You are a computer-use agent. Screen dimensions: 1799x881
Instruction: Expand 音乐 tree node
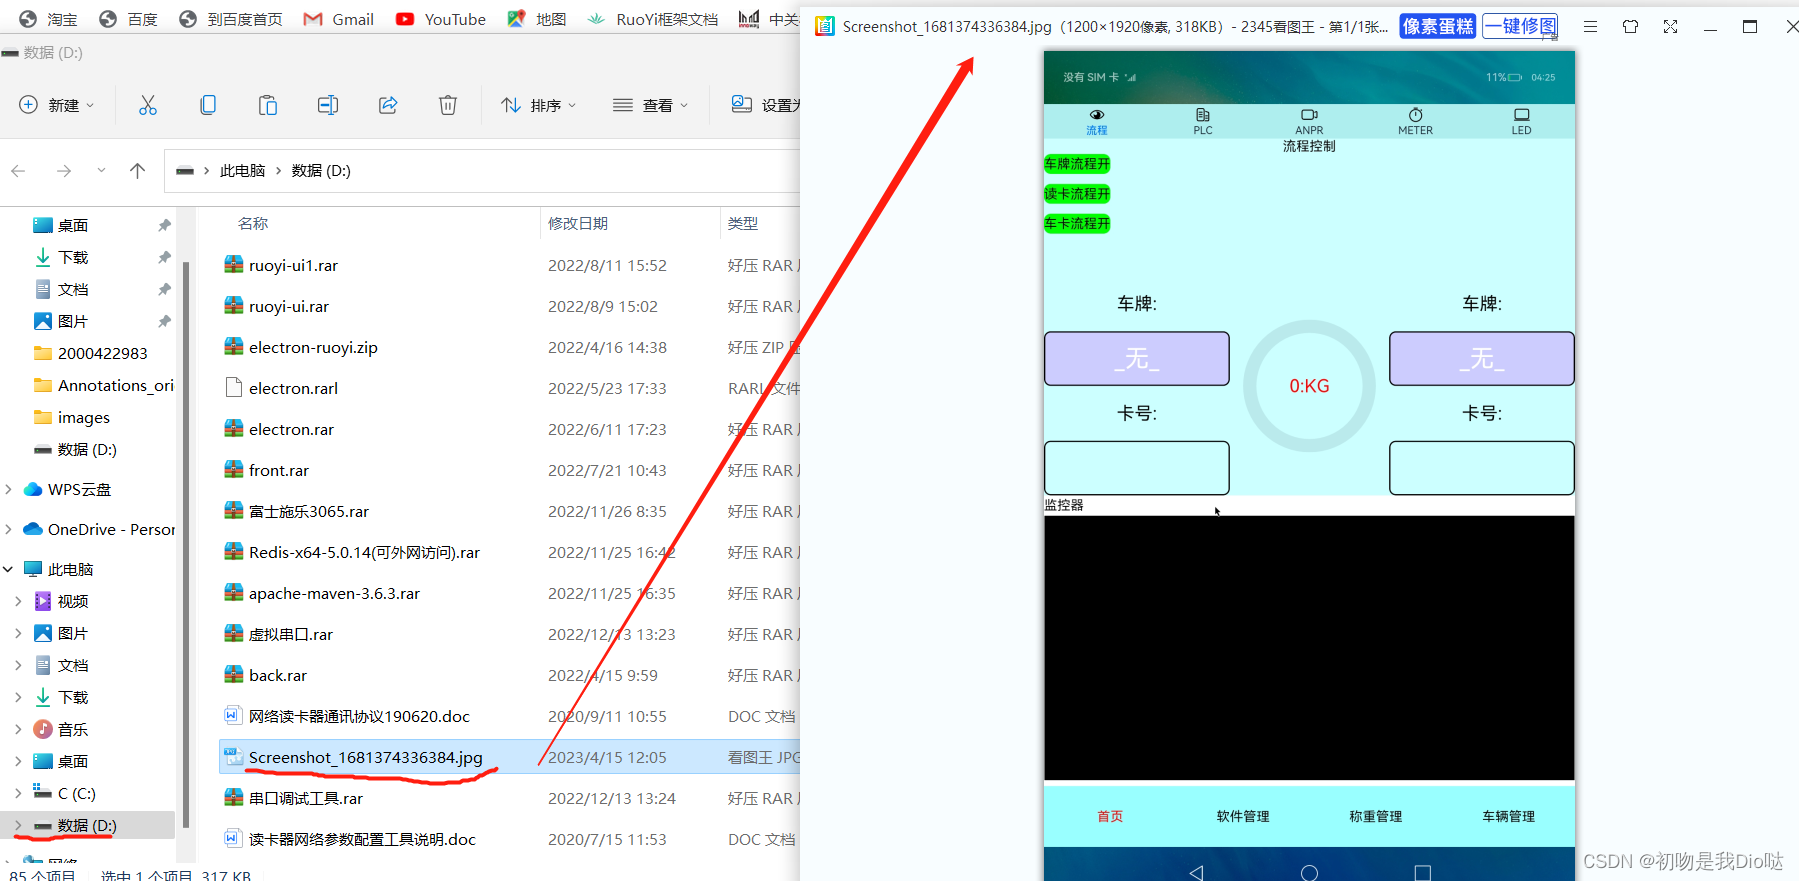coord(18,729)
